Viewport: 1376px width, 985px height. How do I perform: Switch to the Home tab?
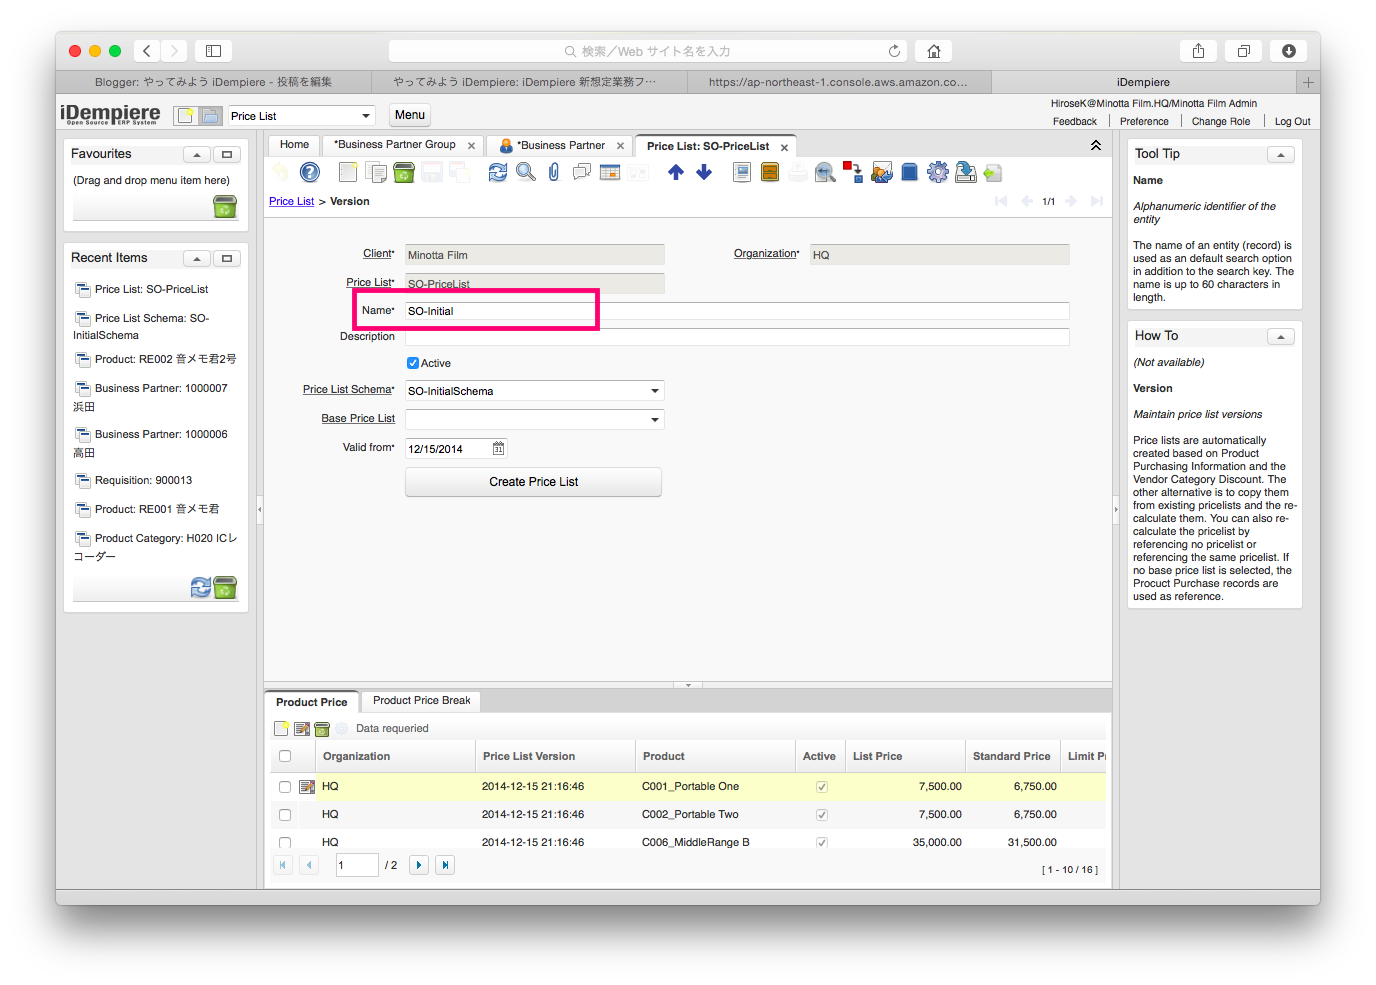click(294, 145)
